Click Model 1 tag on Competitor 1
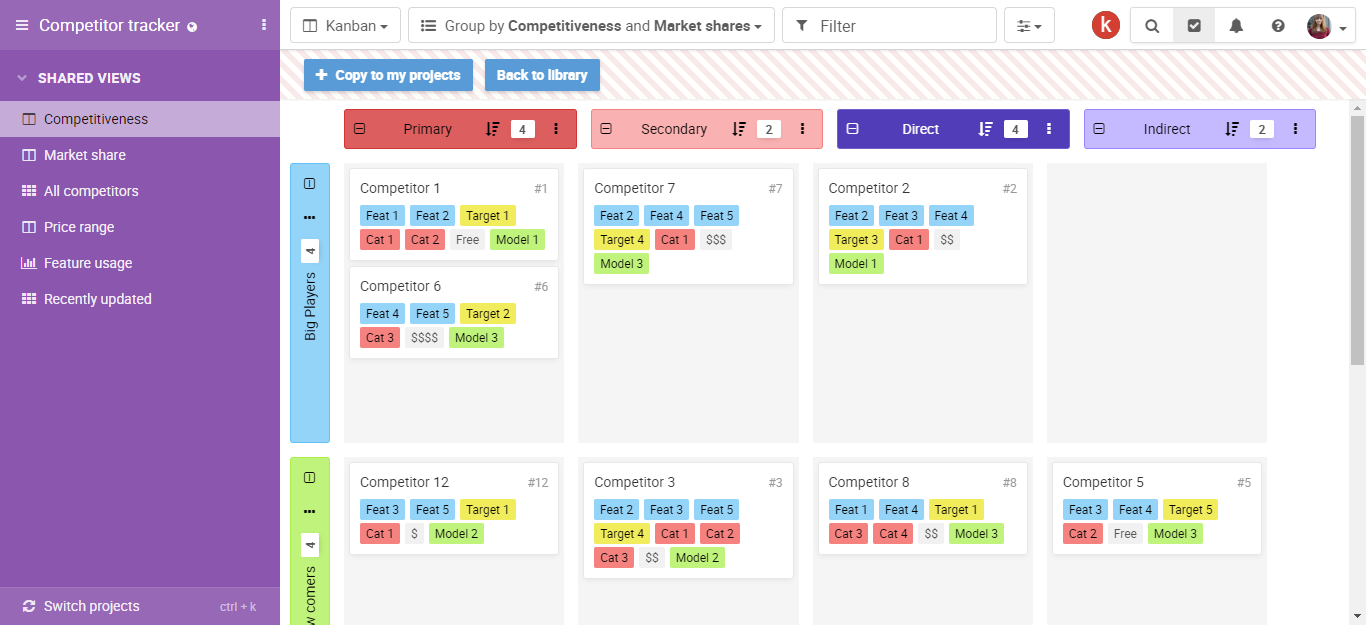Image resolution: width=1366 pixels, height=625 pixels. click(517, 240)
